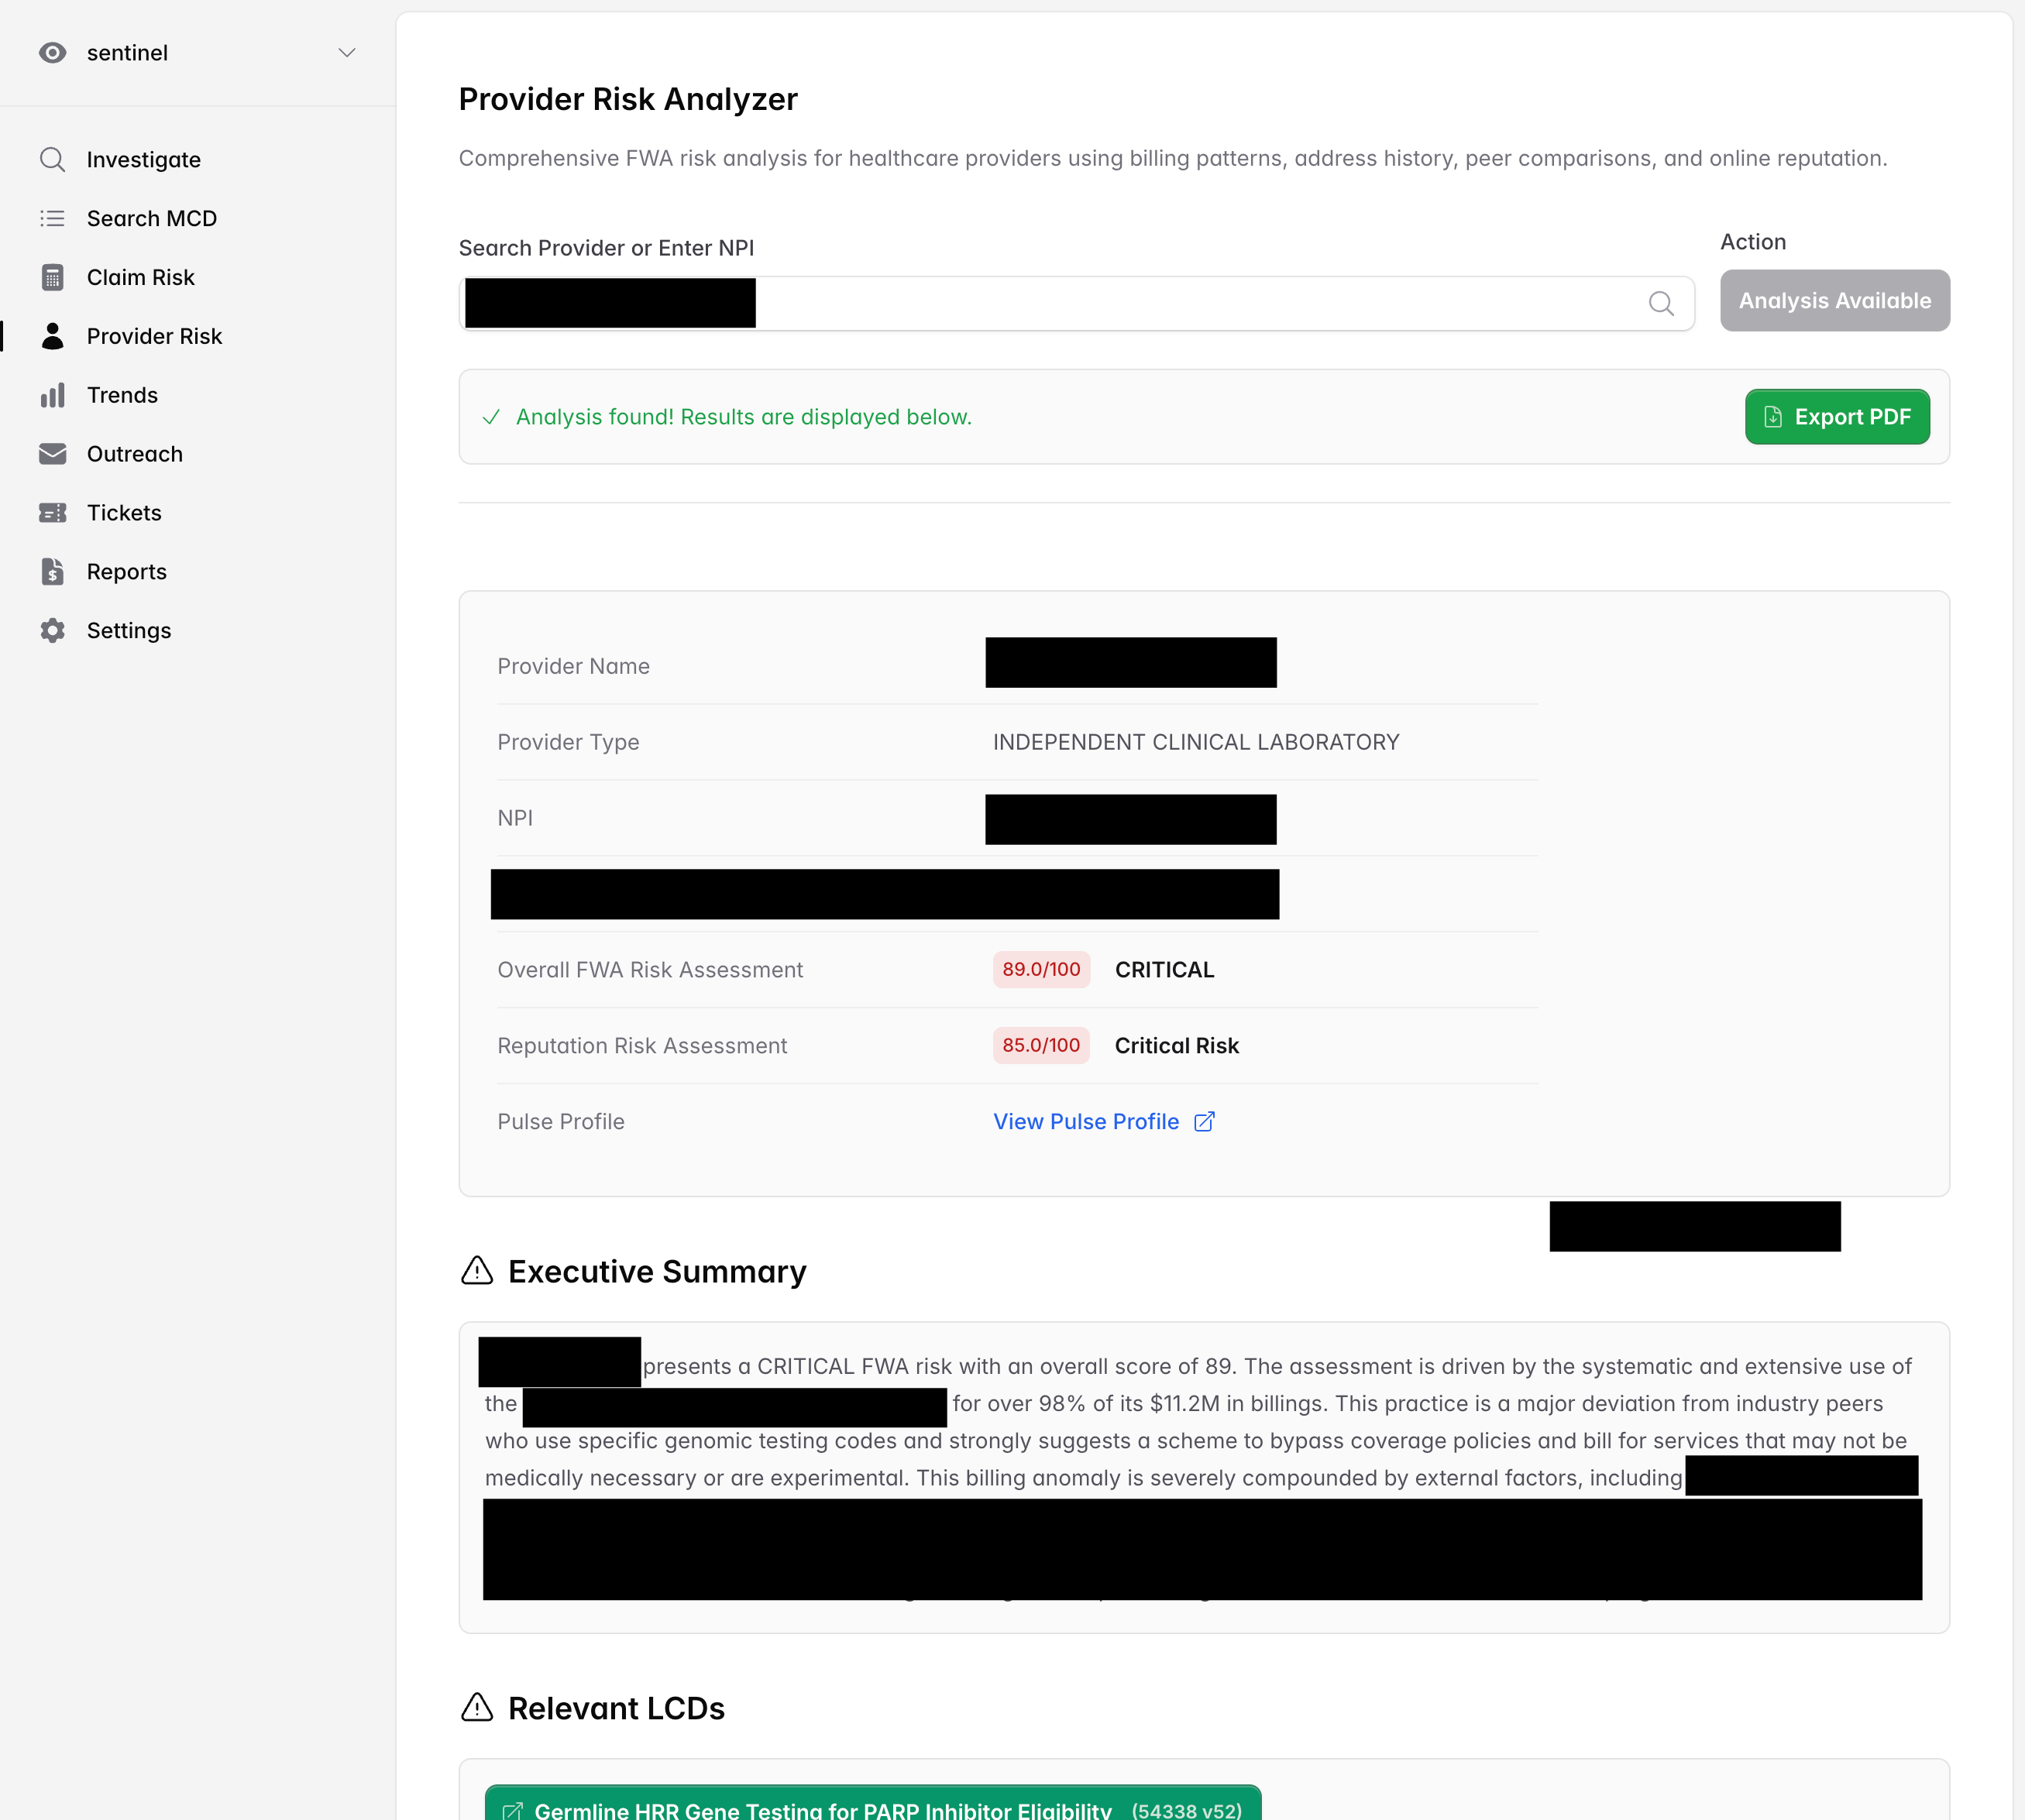Click the external link icon beside Pulse Profile
The height and width of the screenshot is (1820, 2025).
tap(1204, 1121)
